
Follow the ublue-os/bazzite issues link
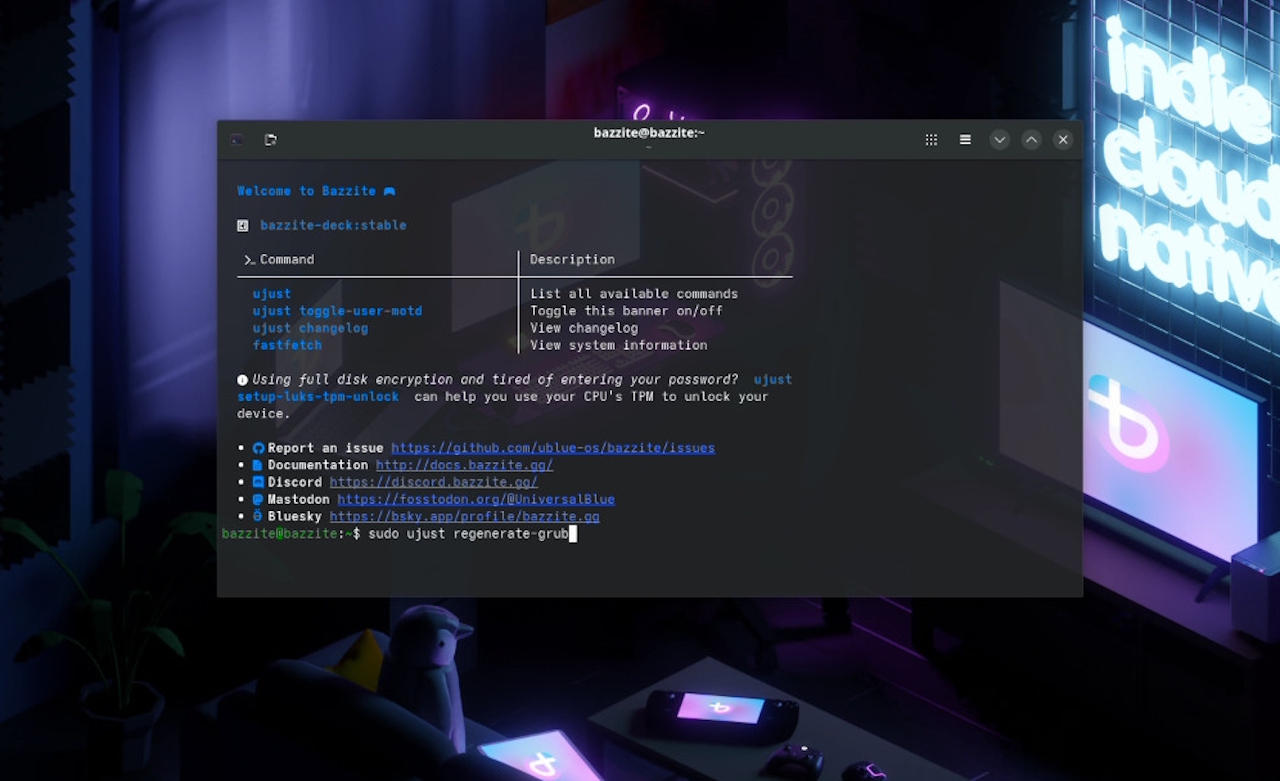[552, 447]
